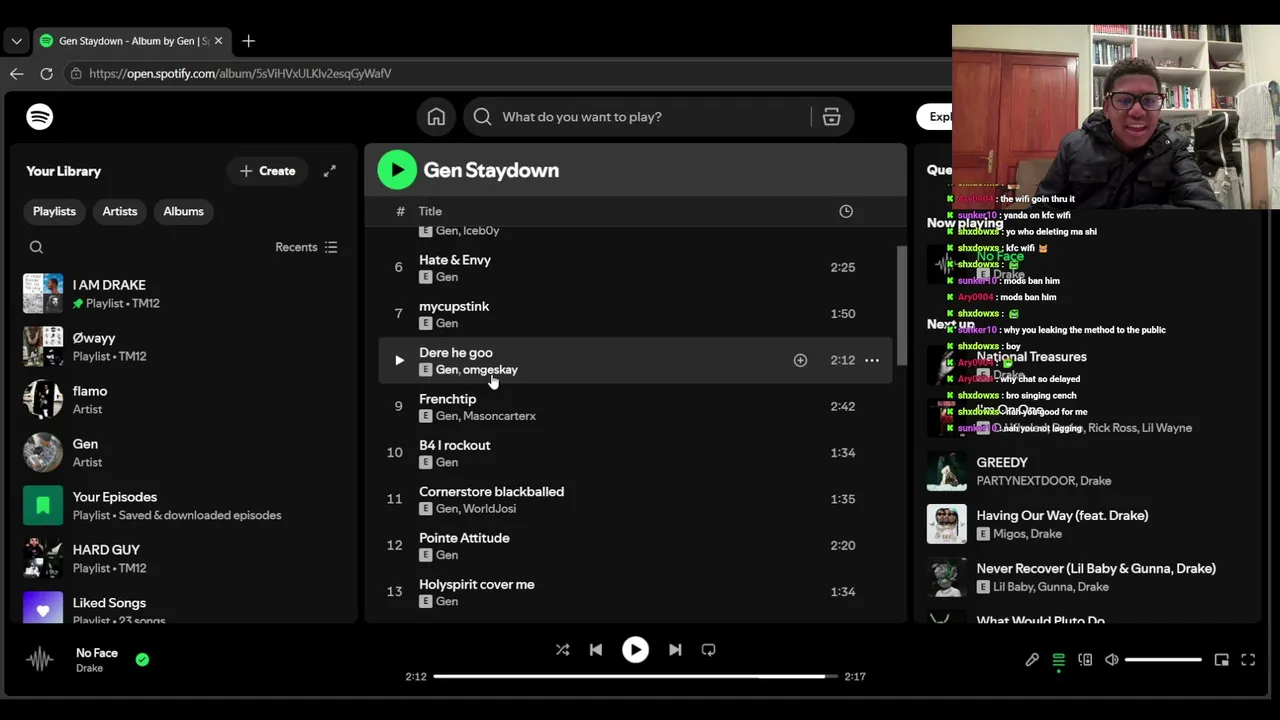Open artist link omgeskay
This screenshot has width=1280, height=720.
490,370
